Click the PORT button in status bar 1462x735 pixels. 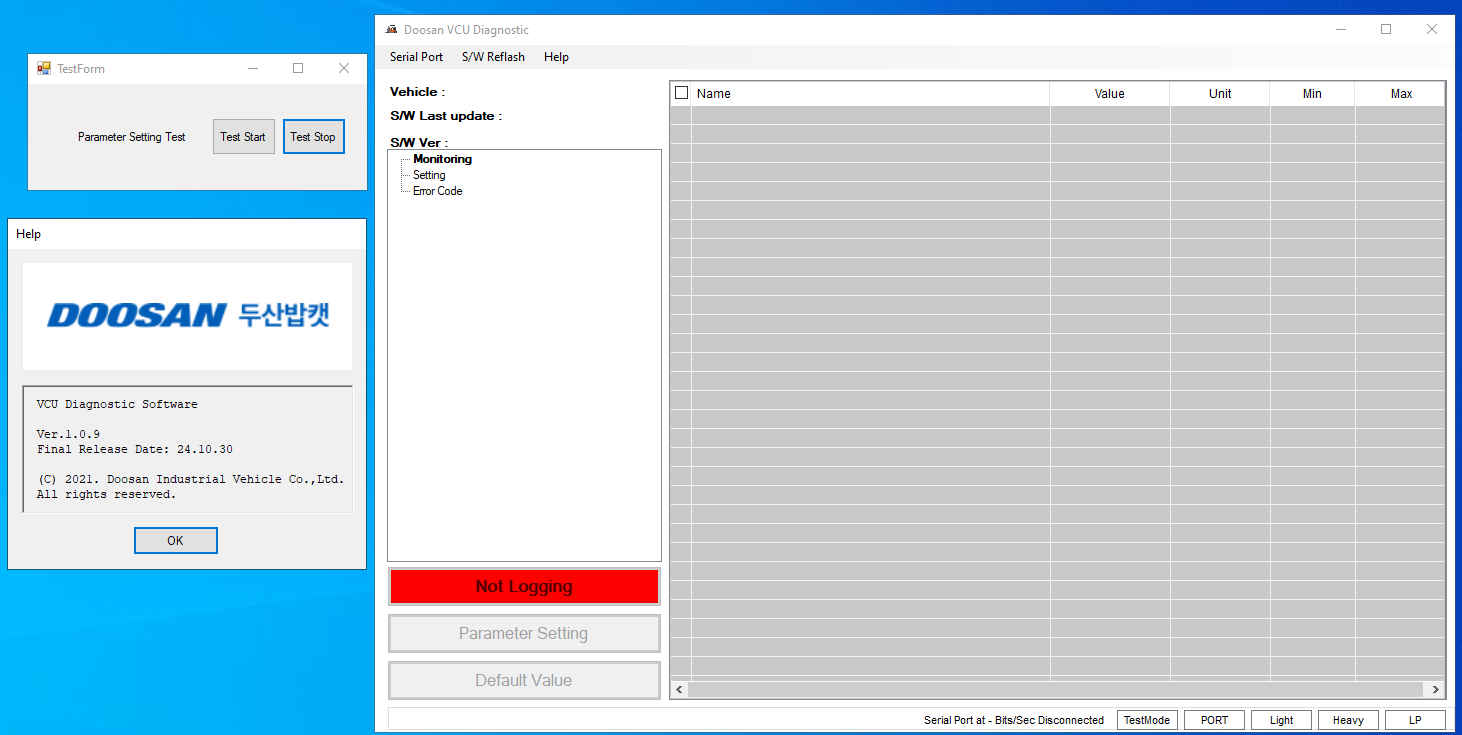[1213, 719]
